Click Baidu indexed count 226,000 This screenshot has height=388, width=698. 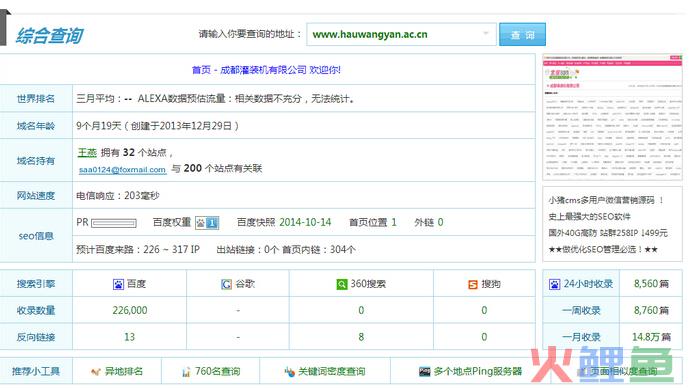(130, 310)
